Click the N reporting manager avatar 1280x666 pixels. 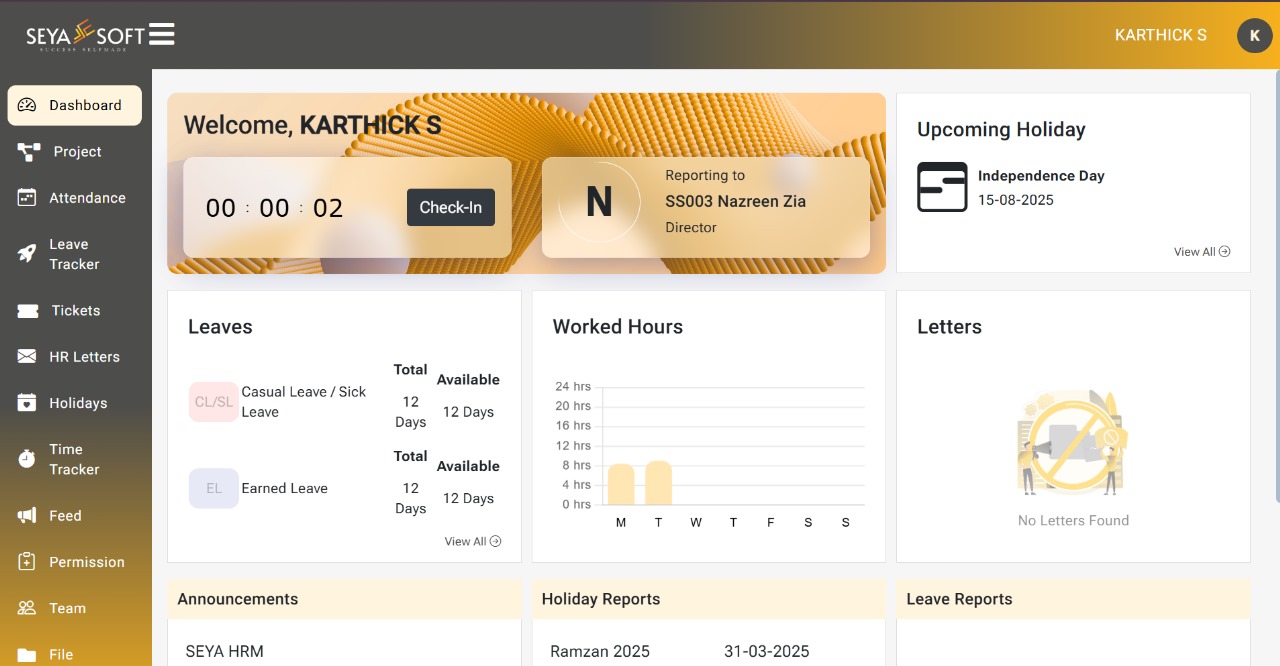coord(599,202)
